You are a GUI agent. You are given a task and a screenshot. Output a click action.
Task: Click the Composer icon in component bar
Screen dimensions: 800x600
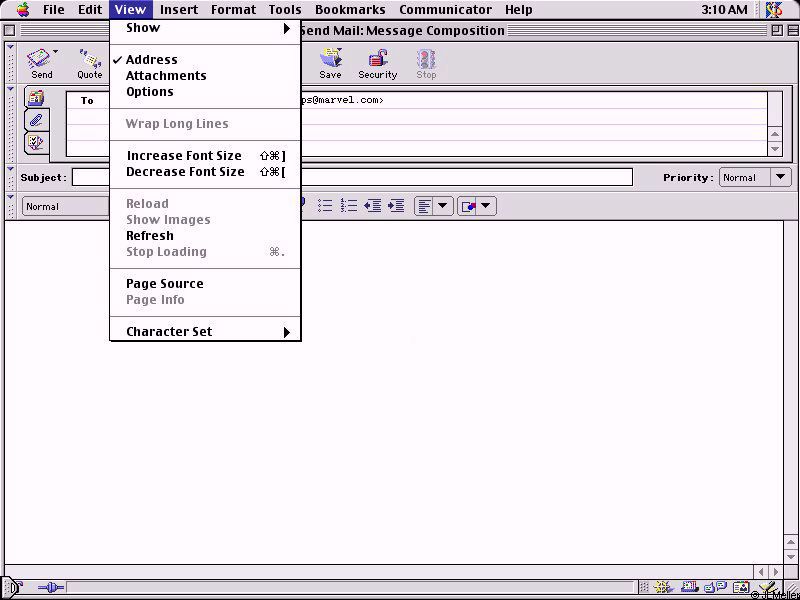point(767,588)
